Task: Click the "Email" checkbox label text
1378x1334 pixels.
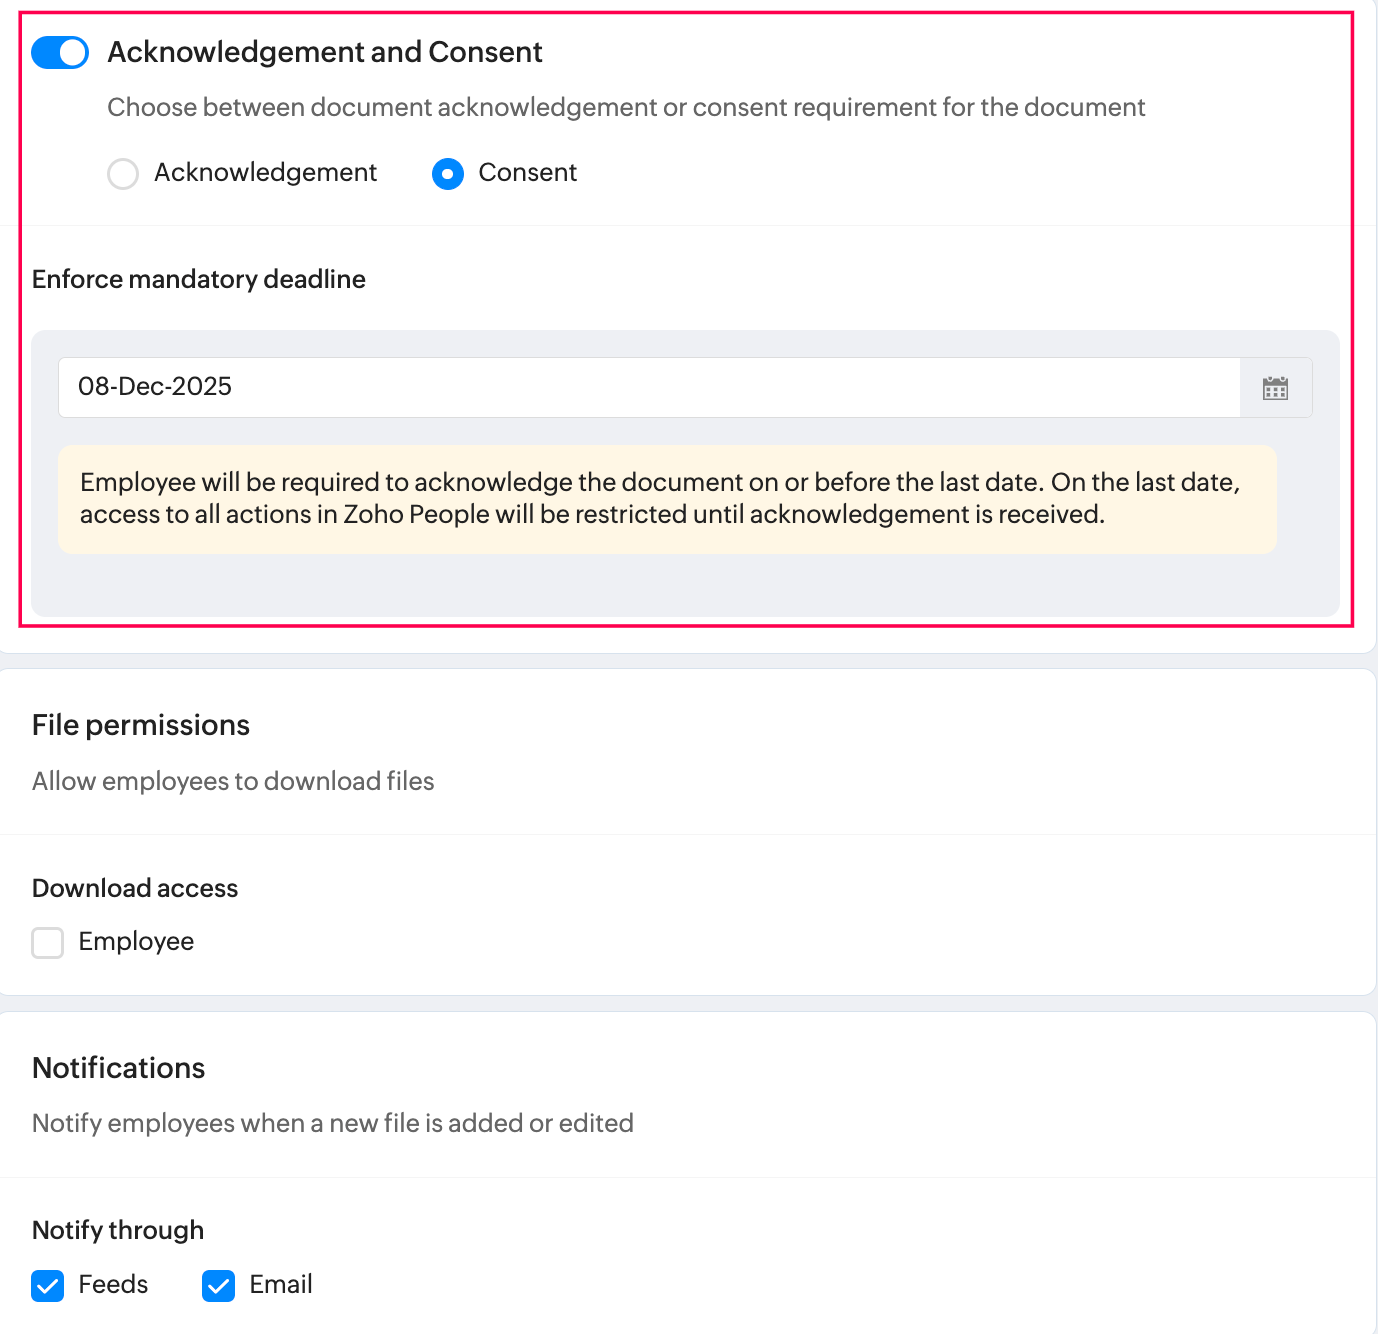Action: [281, 1285]
